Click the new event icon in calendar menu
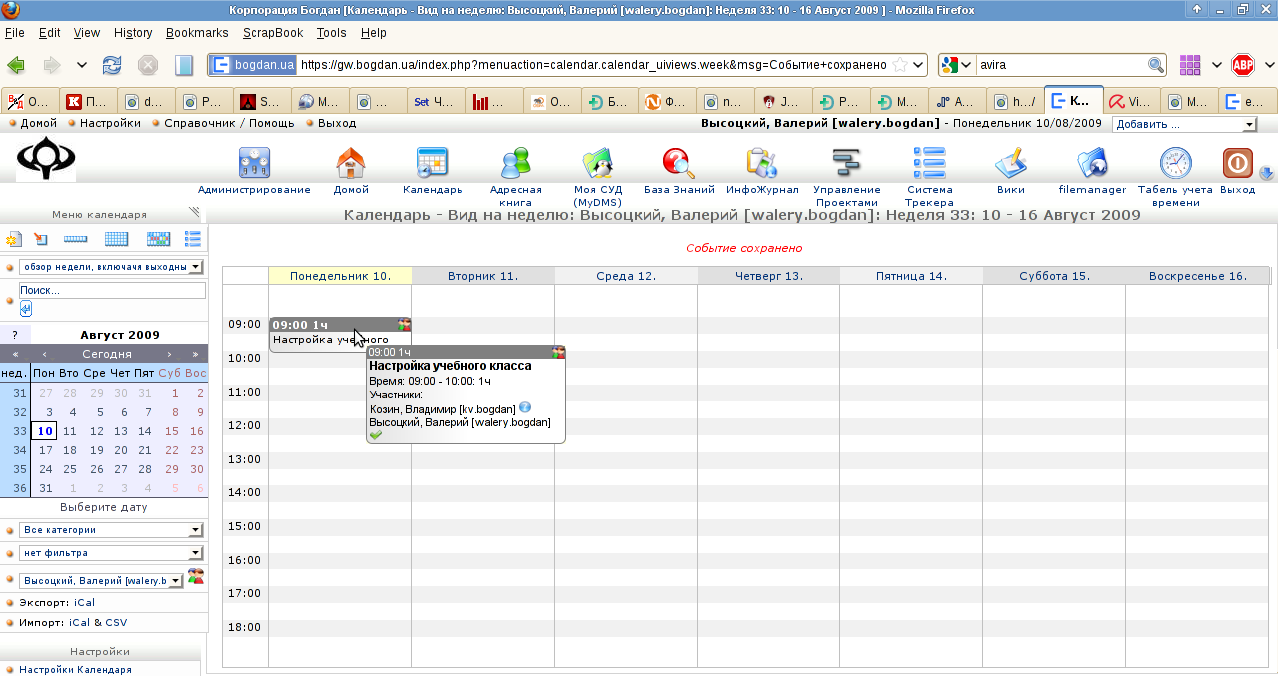This screenshot has width=1278, height=676. (x=13, y=239)
